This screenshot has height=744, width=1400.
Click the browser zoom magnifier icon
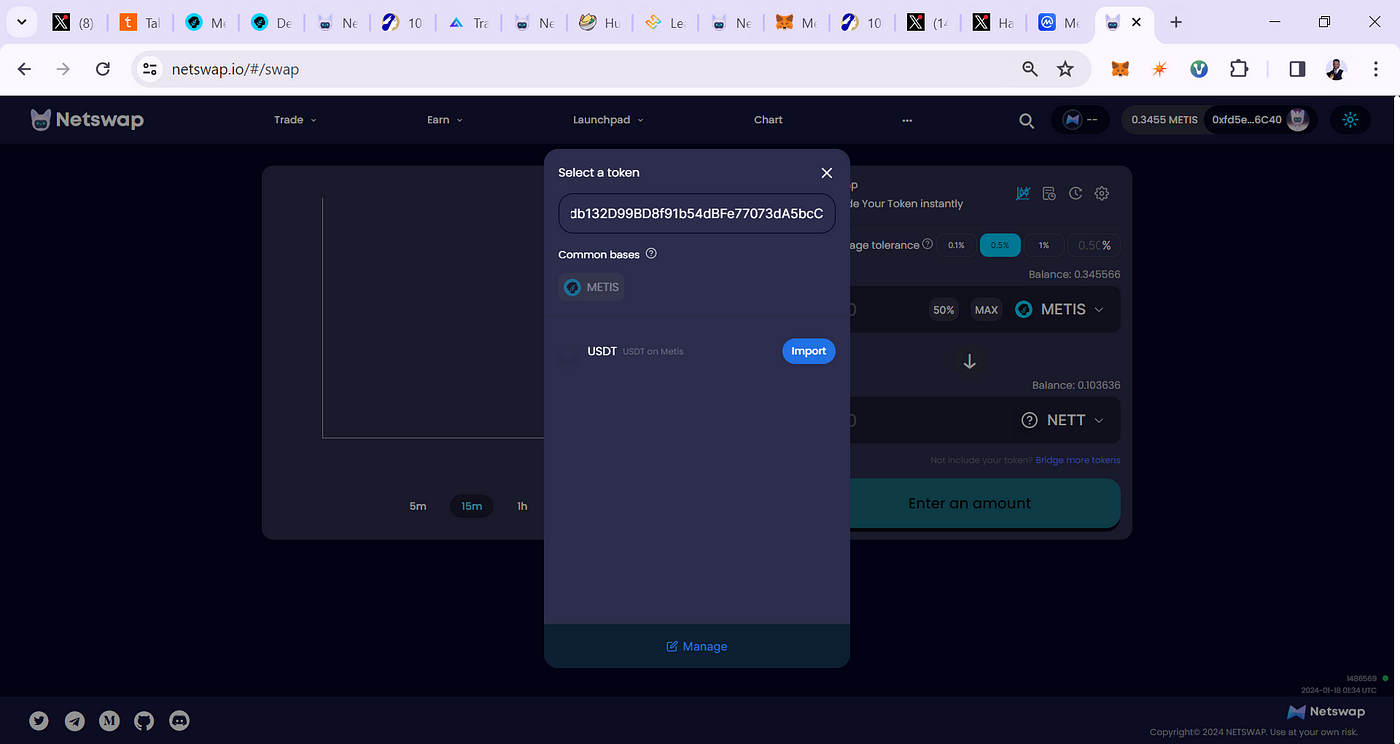(x=1030, y=69)
